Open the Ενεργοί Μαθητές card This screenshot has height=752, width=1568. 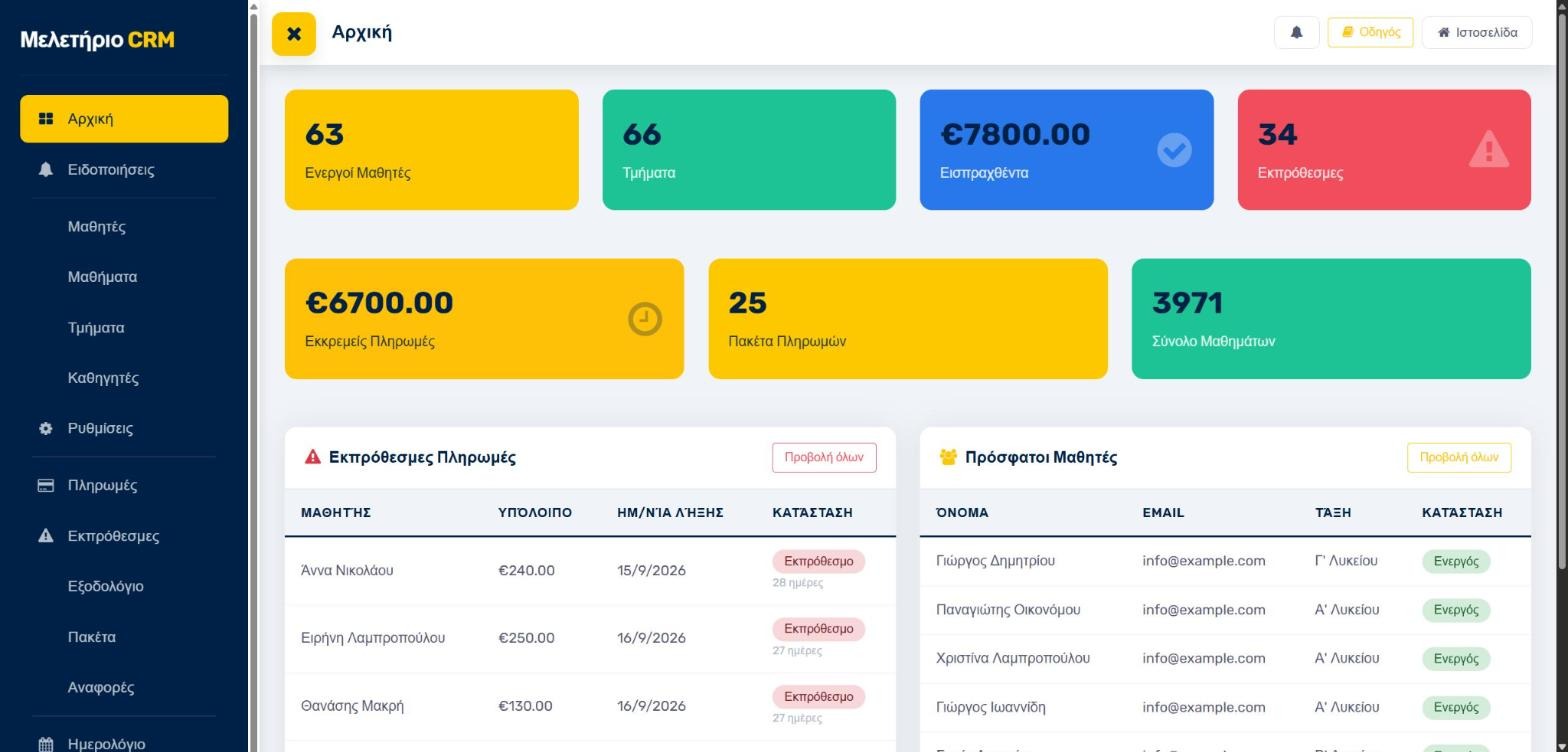pos(432,150)
